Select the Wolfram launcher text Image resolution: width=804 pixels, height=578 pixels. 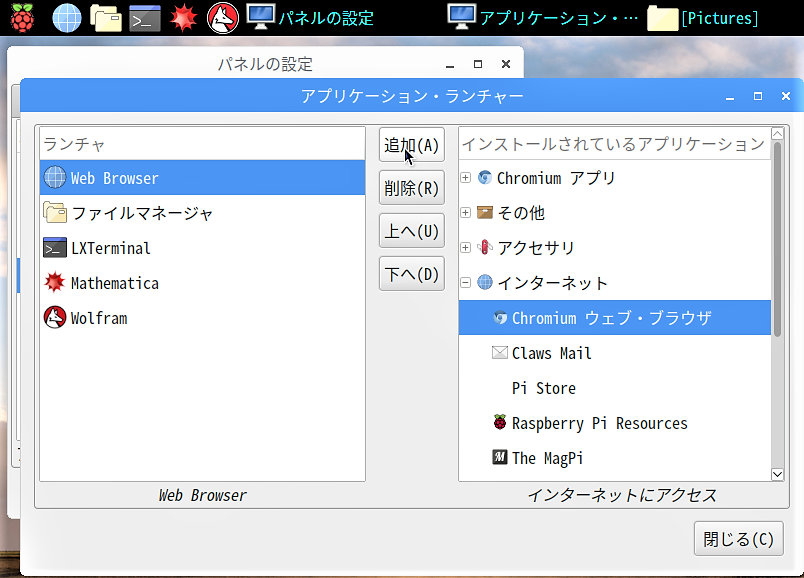tap(99, 318)
